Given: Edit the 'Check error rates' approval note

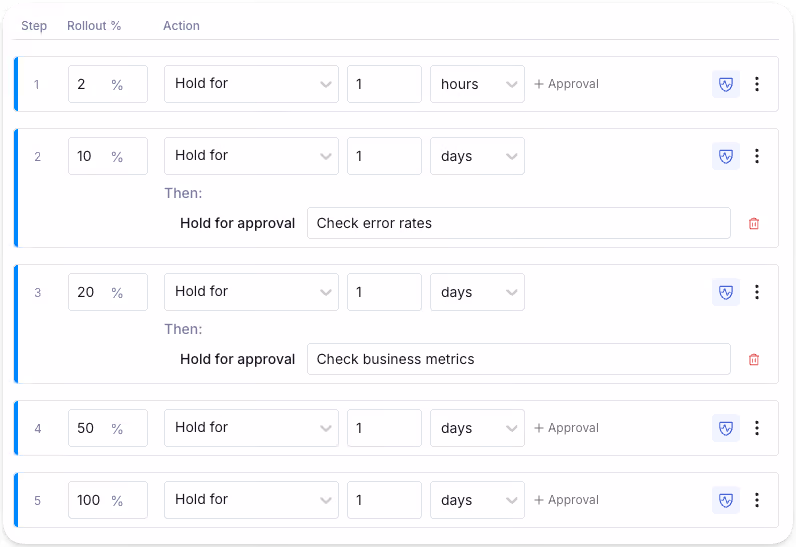Looking at the screenshot, I should [519, 223].
